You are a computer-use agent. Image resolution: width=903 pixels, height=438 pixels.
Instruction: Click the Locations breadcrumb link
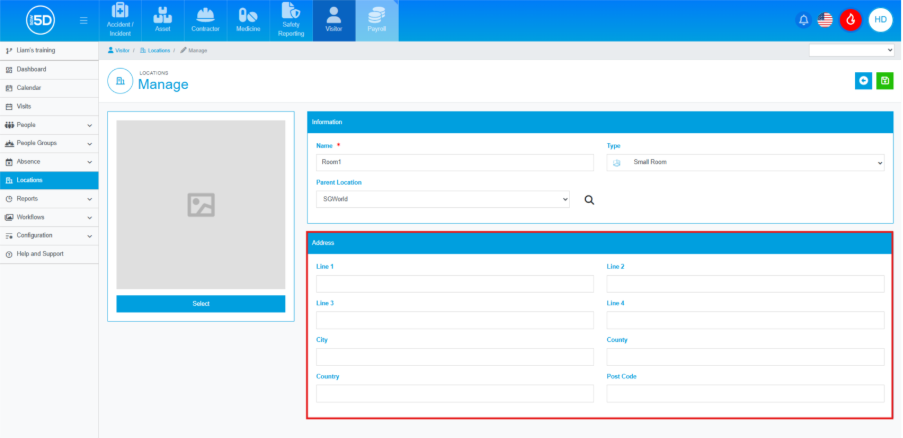pyautogui.click(x=158, y=49)
